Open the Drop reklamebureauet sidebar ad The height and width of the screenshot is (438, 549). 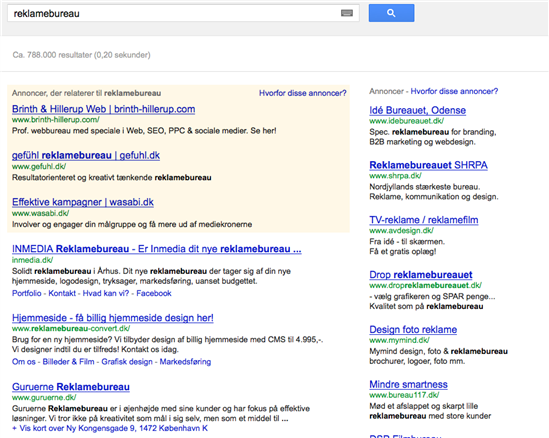(x=421, y=274)
